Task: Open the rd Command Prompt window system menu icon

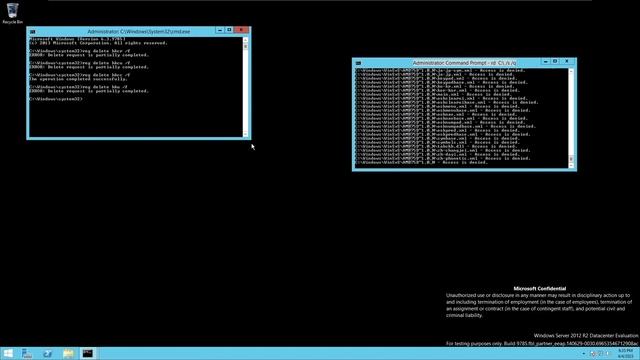Action: [x=358, y=63]
